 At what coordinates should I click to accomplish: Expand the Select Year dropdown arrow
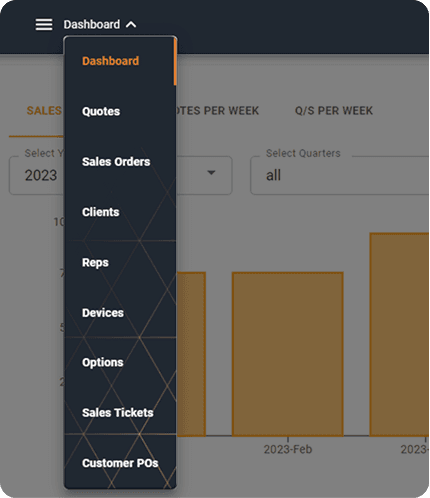[x=211, y=173]
